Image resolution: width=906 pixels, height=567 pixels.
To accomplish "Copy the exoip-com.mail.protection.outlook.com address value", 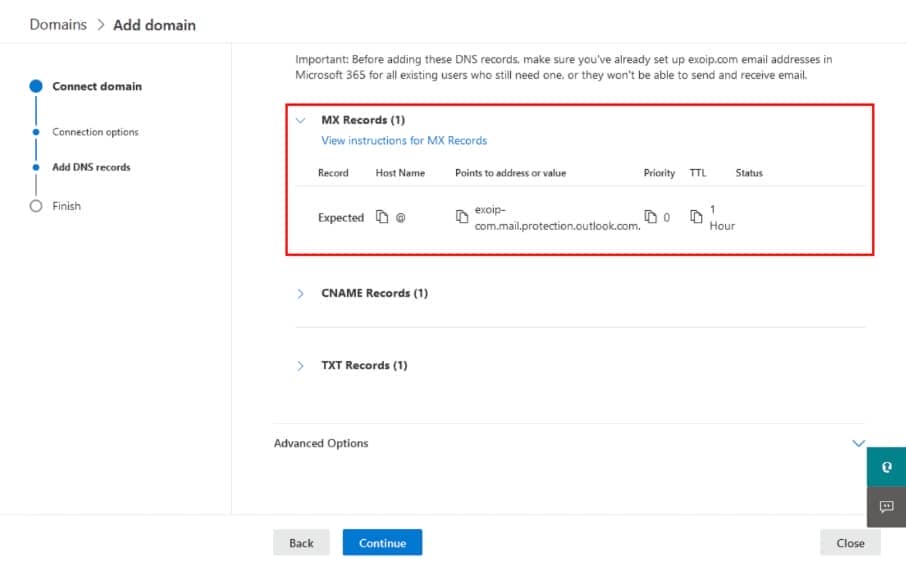I will coord(461,217).
